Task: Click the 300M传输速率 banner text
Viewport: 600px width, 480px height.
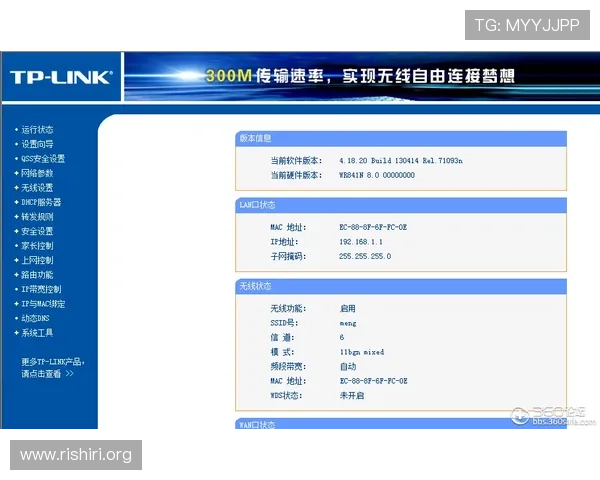Action: 360,76
